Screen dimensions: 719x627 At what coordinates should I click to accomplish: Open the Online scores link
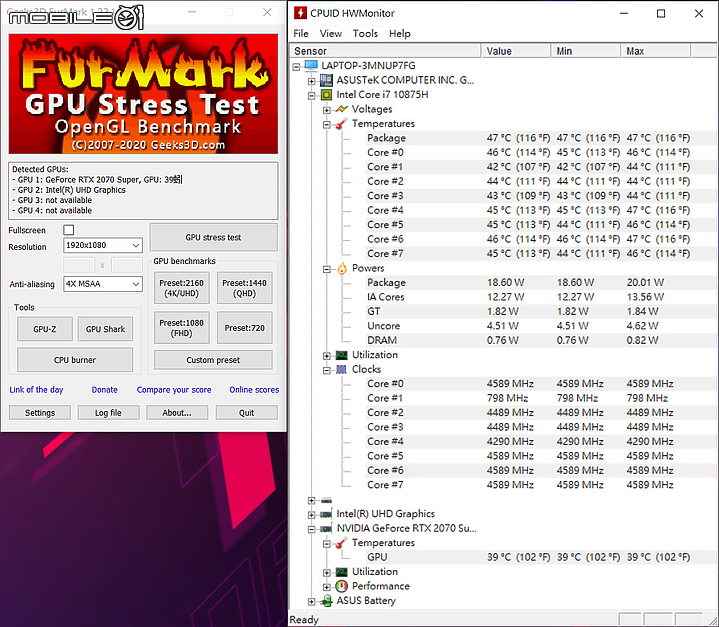tap(254, 389)
